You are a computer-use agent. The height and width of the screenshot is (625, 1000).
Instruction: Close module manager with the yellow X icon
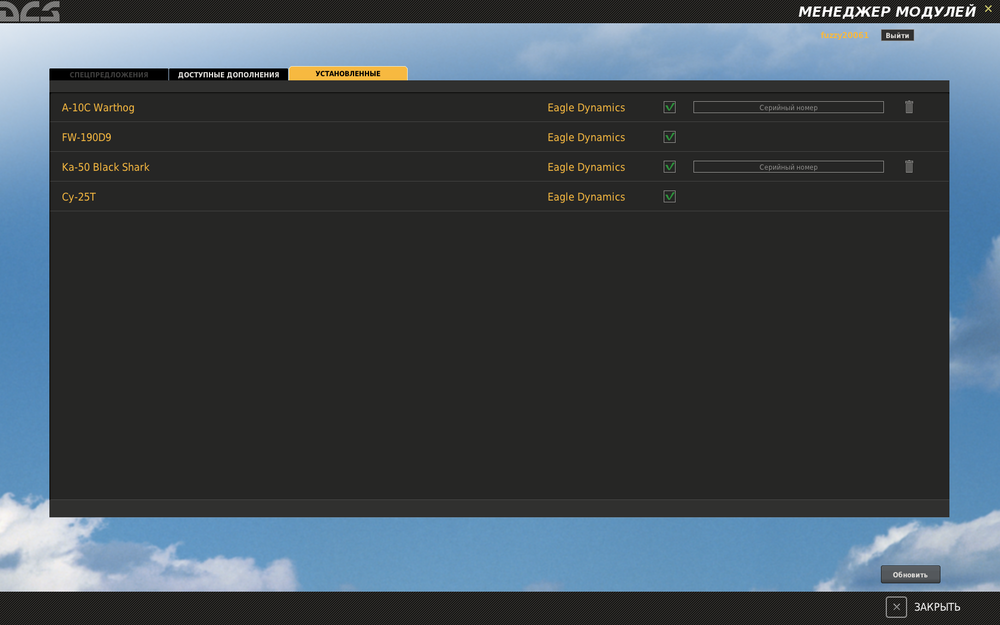988,9
